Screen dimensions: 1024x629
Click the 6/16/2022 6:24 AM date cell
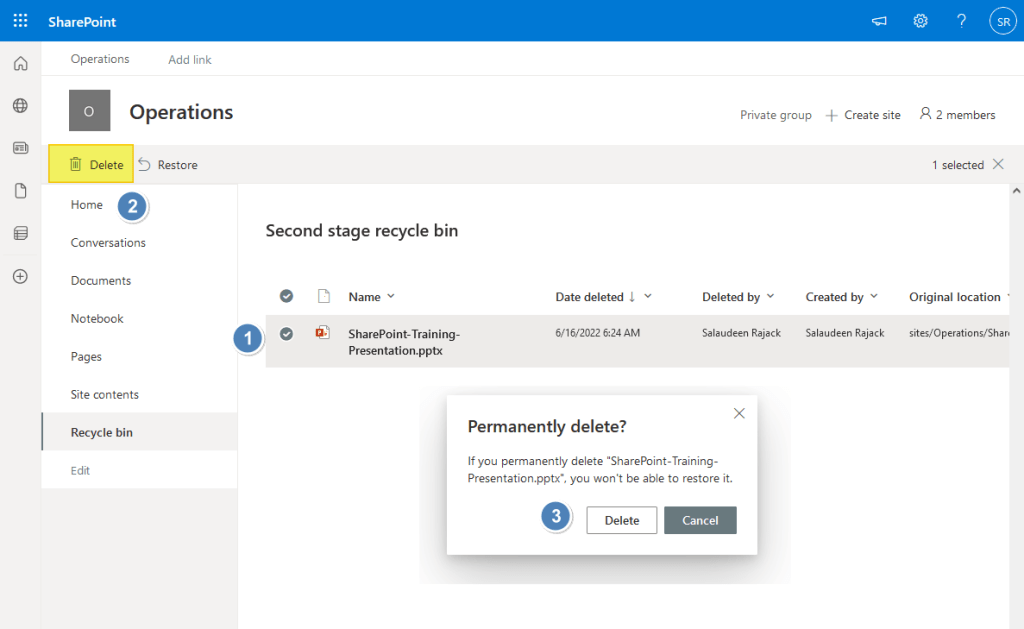(x=598, y=332)
